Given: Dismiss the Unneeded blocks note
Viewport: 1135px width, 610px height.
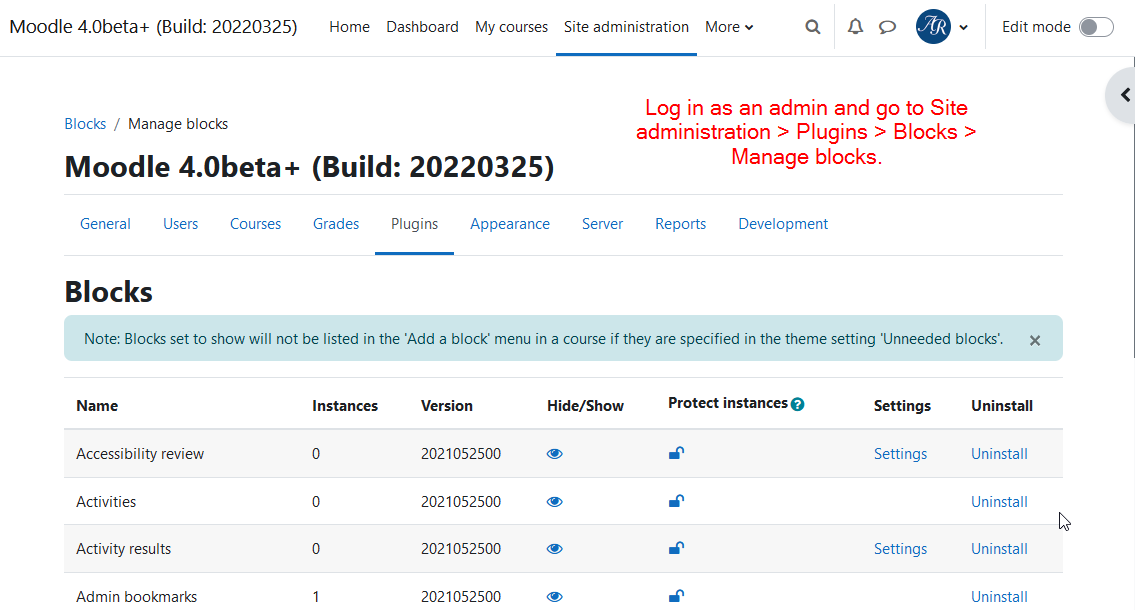Looking at the screenshot, I should pos(1035,340).
